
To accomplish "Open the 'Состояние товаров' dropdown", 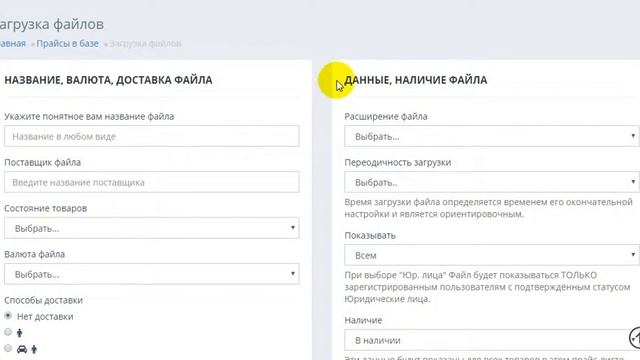I will [x=151, y=228].
